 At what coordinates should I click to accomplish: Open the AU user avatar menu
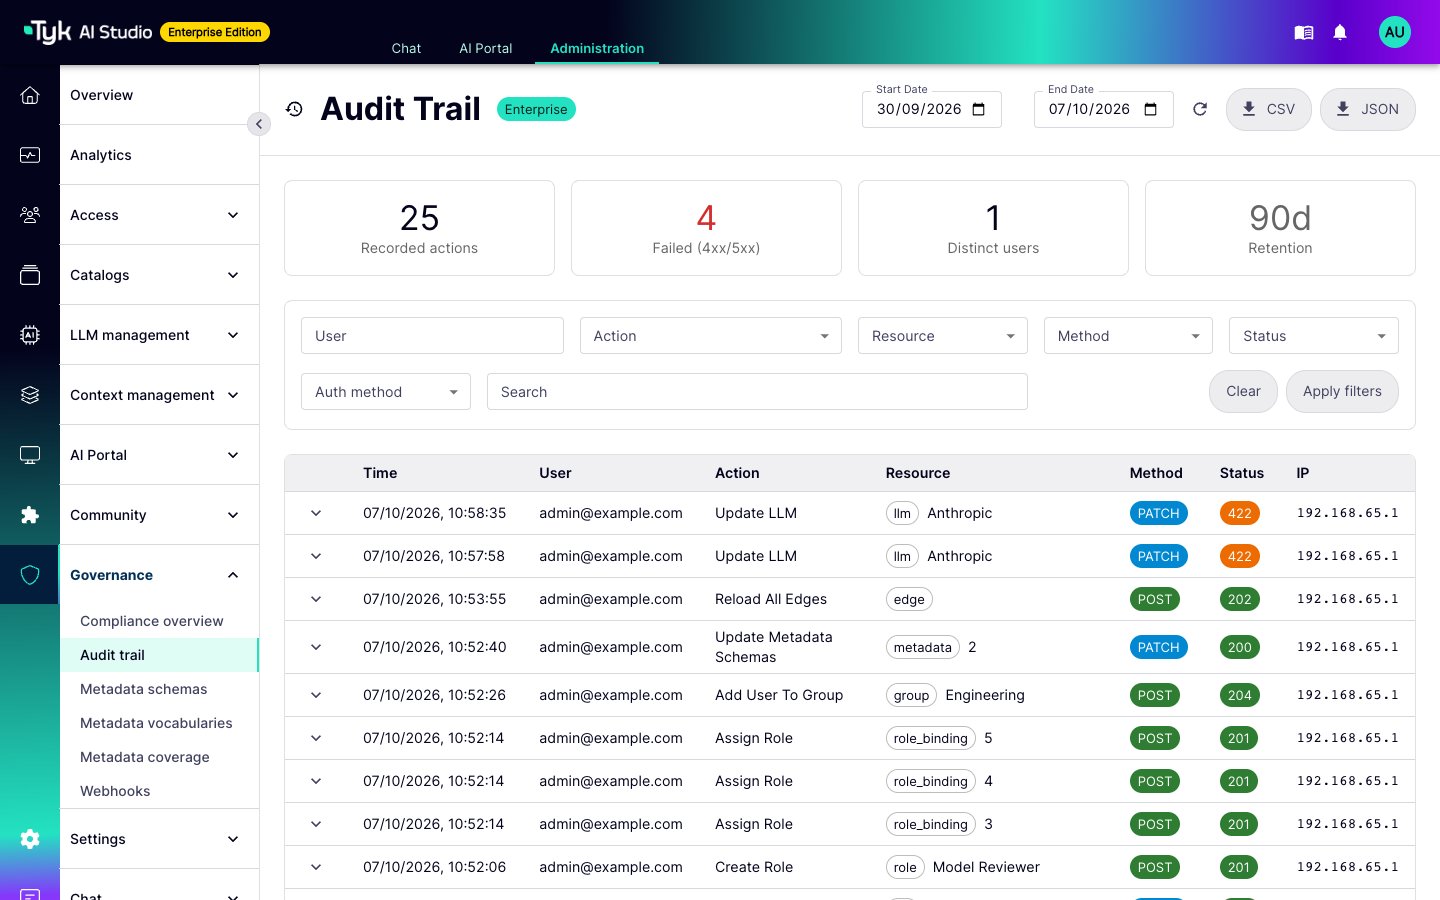tap(1394, 32)
